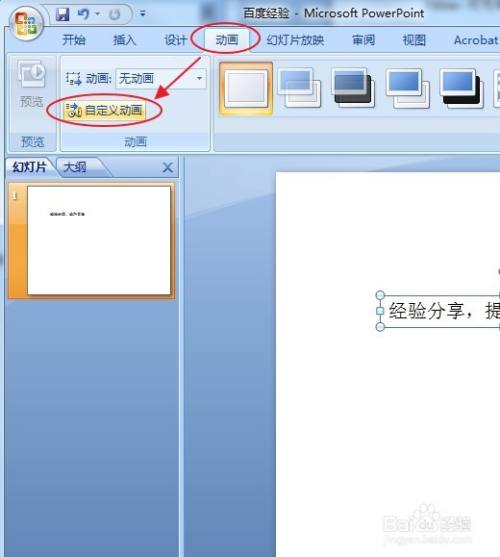Switch to the 插入 ribbon tab

(124, 40)
